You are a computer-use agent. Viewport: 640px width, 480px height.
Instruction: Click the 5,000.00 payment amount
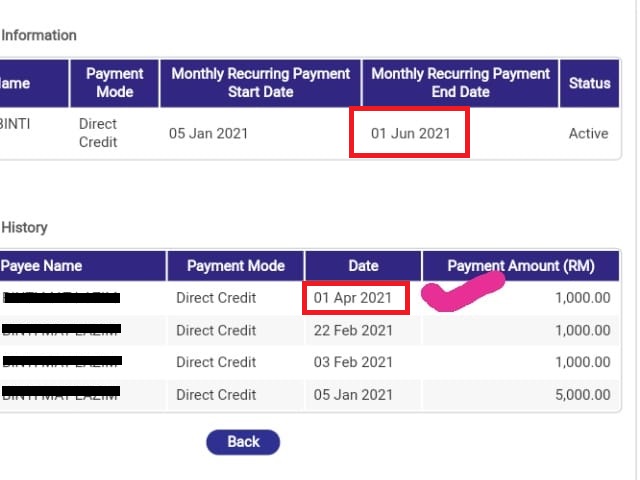[x=582, y=395]
